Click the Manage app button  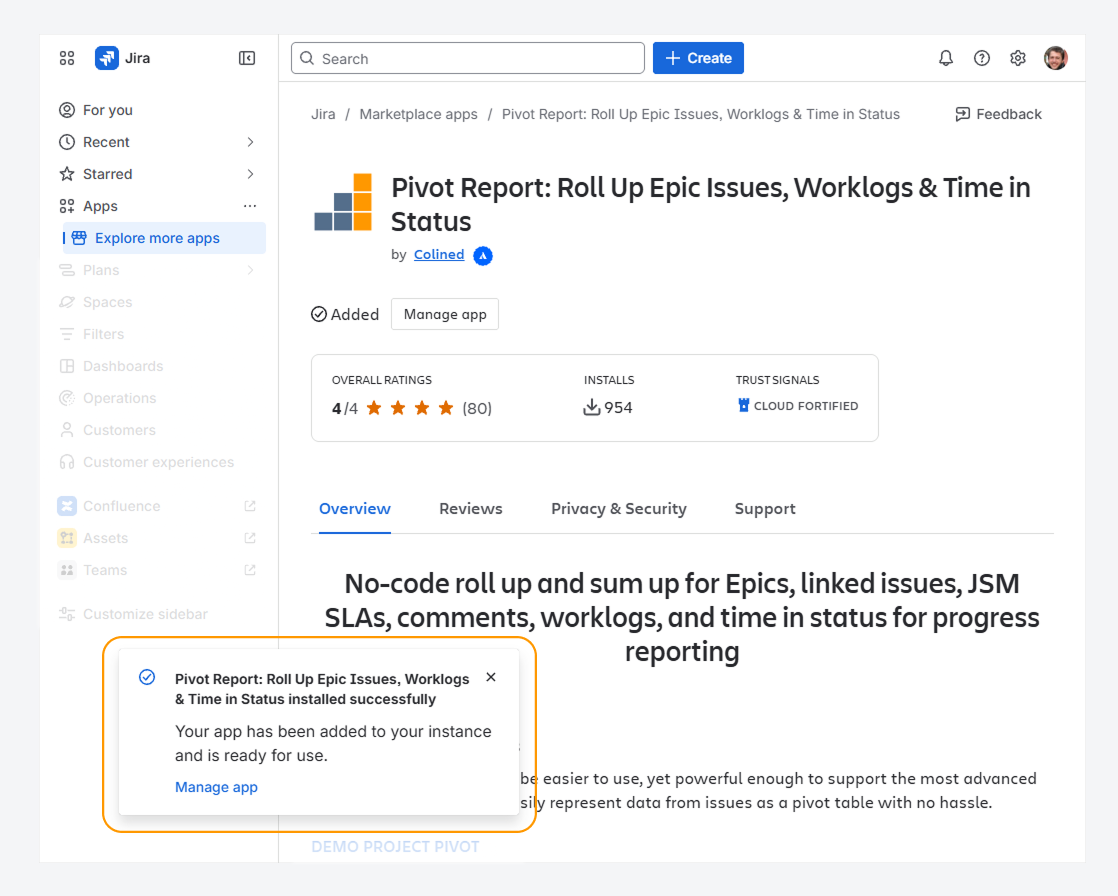[x=445, y=314]
